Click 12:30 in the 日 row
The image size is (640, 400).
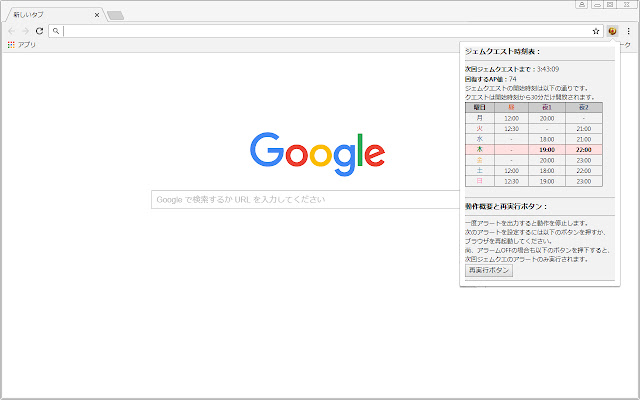pos(511,182)
